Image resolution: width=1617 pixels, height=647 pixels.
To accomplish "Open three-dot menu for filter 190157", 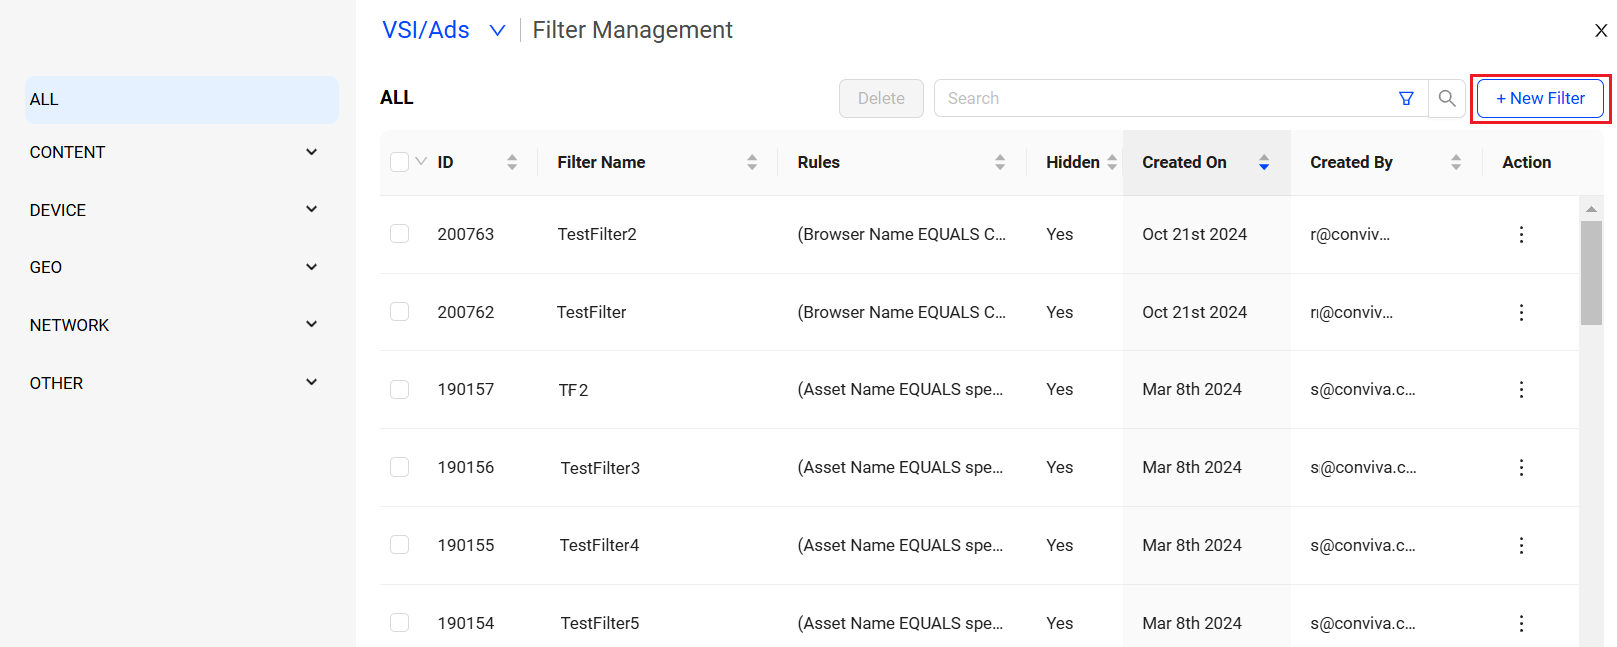I will tap(1521, 390).
